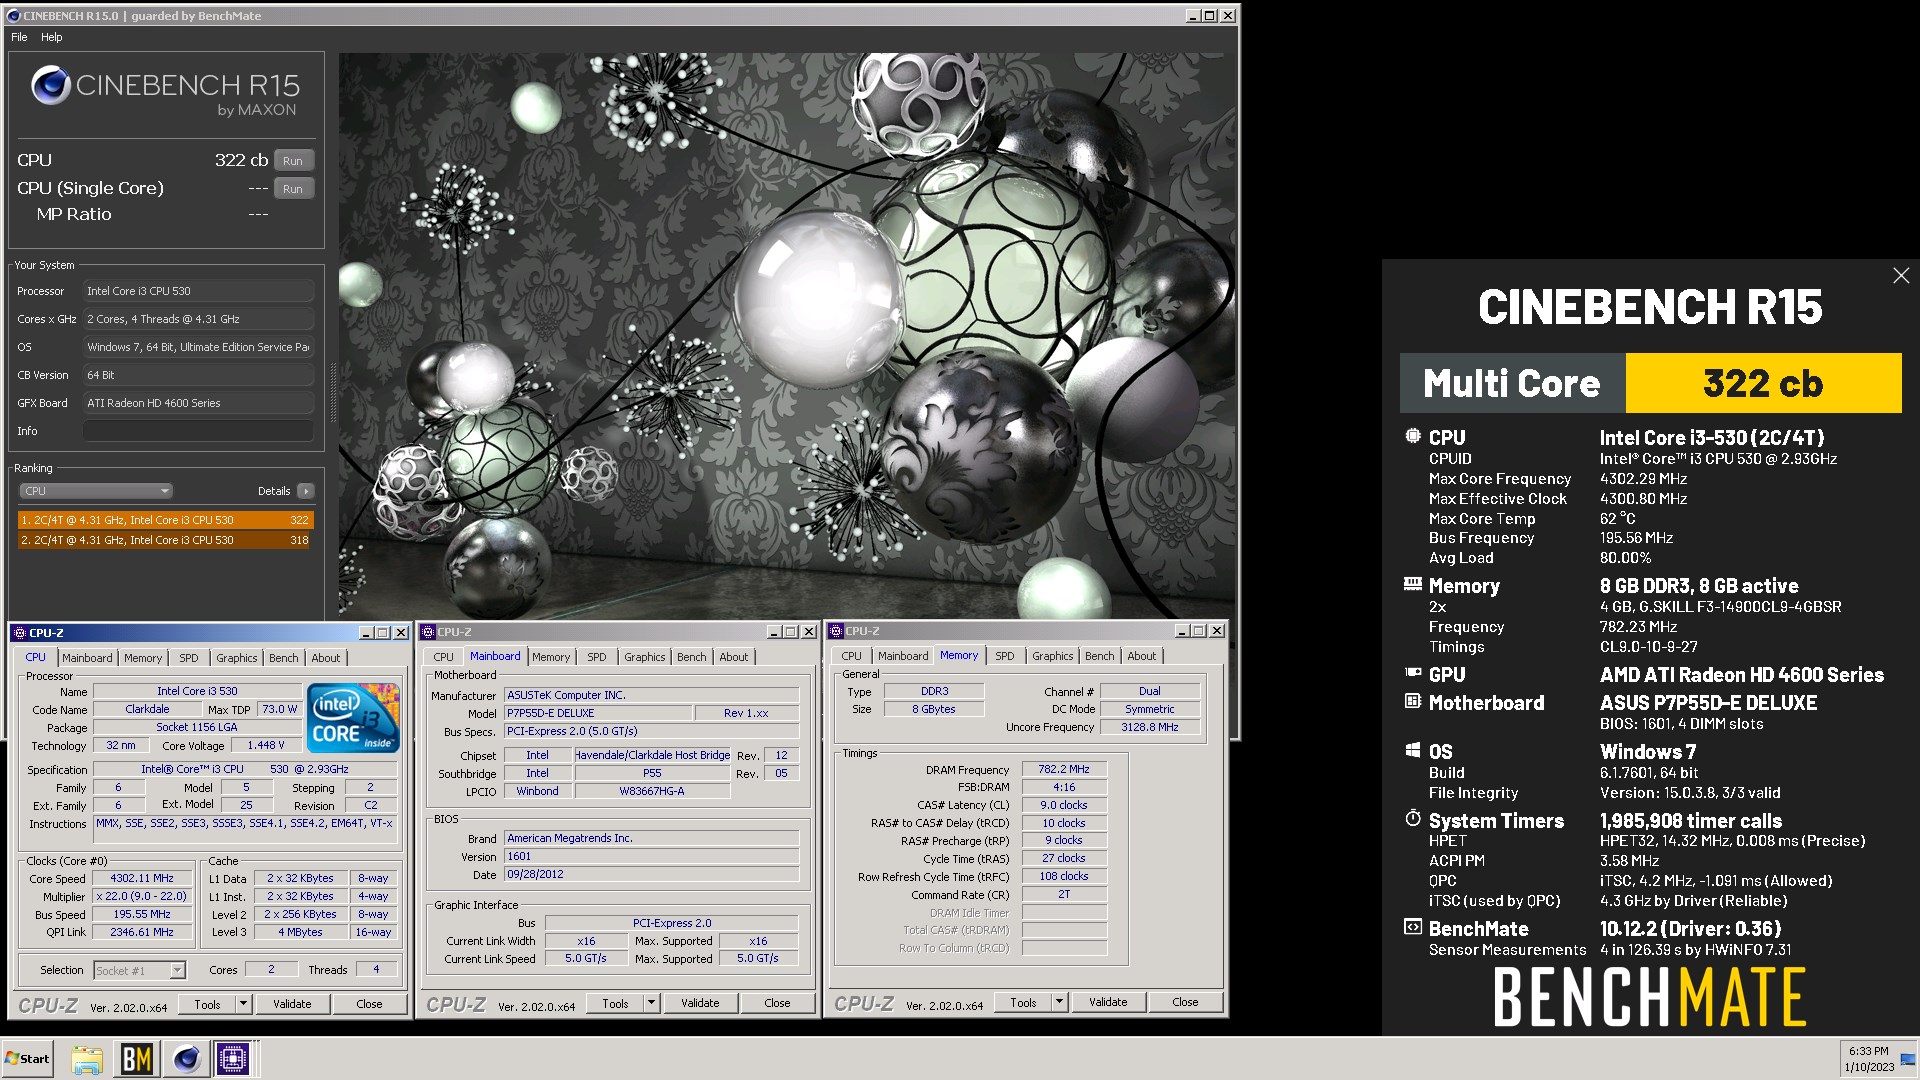This screenshot has width=1920, height=1080.
Task: Open BenchMate from the taskbar
Action: 137,1059
